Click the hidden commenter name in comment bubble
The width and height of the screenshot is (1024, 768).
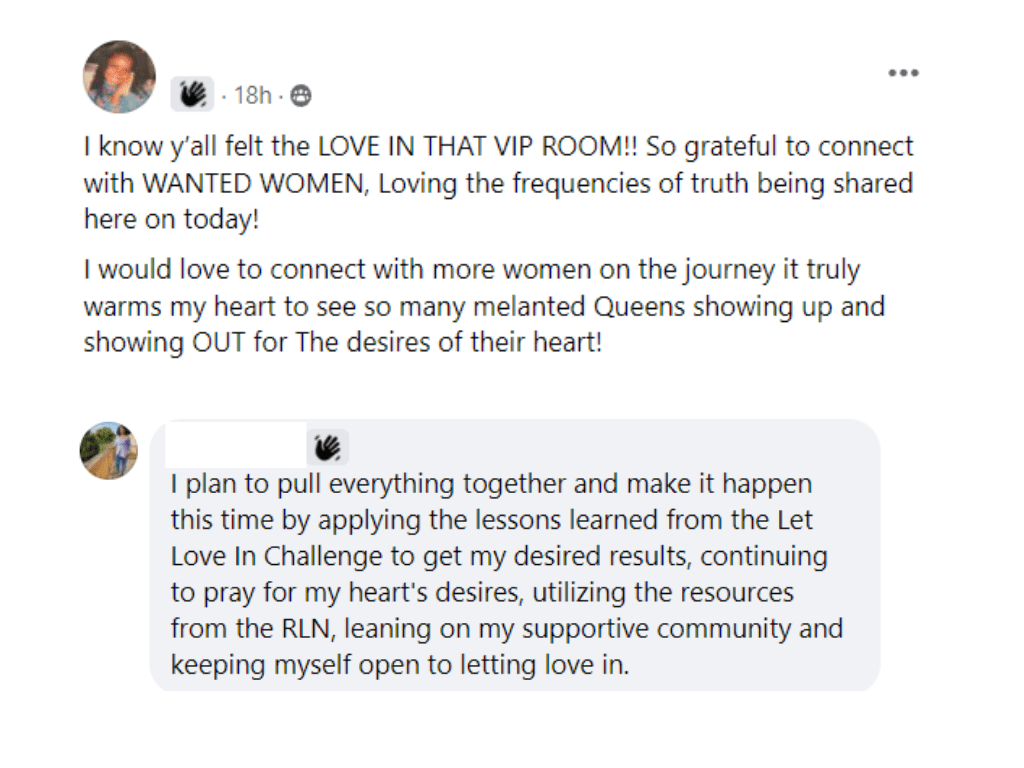[x=236, y=446]
